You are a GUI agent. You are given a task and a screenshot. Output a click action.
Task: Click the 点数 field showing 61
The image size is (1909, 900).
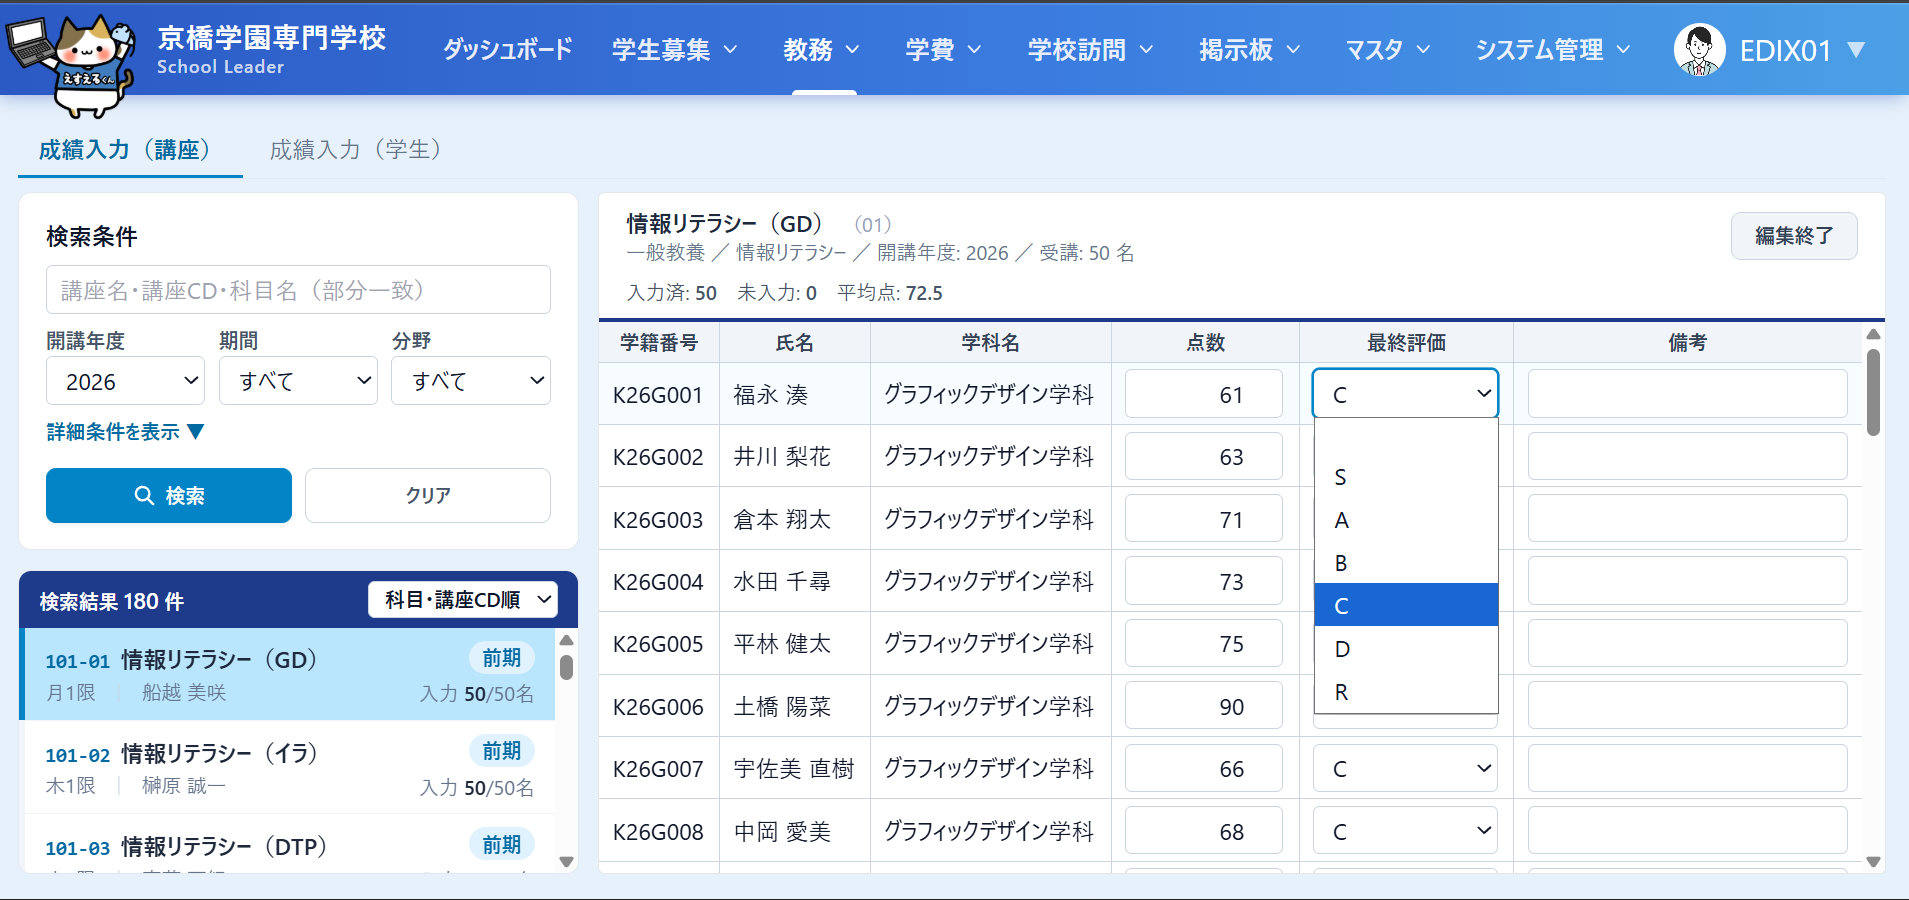1204,394
